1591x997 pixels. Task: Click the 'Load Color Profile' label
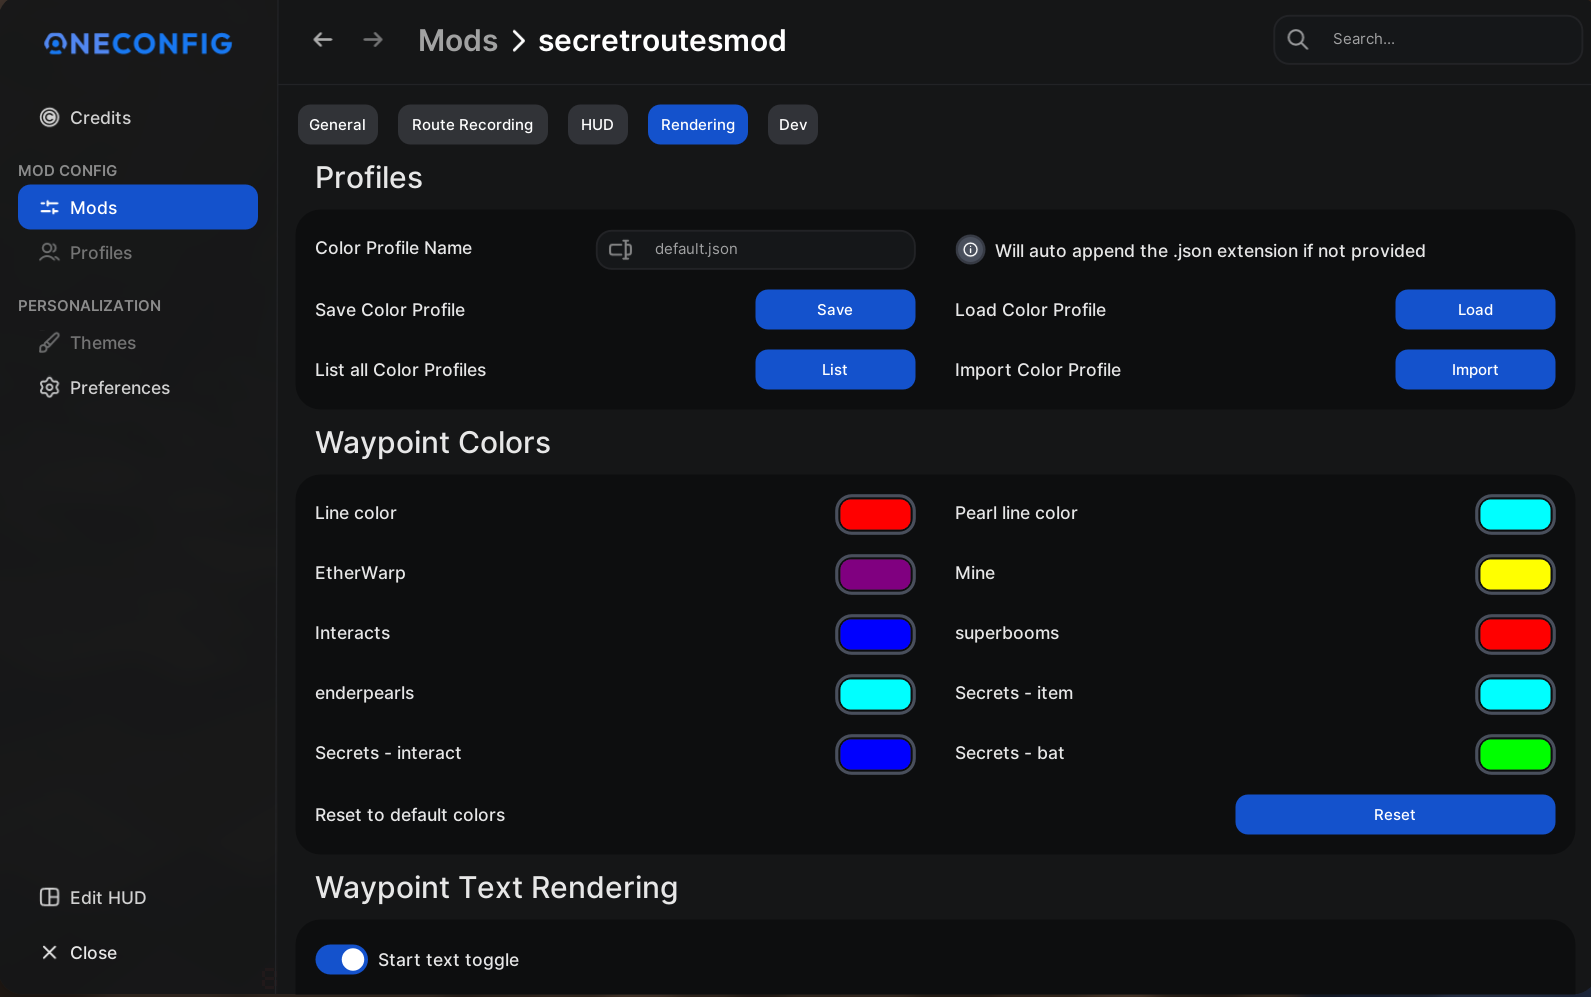click(1030, 310)
